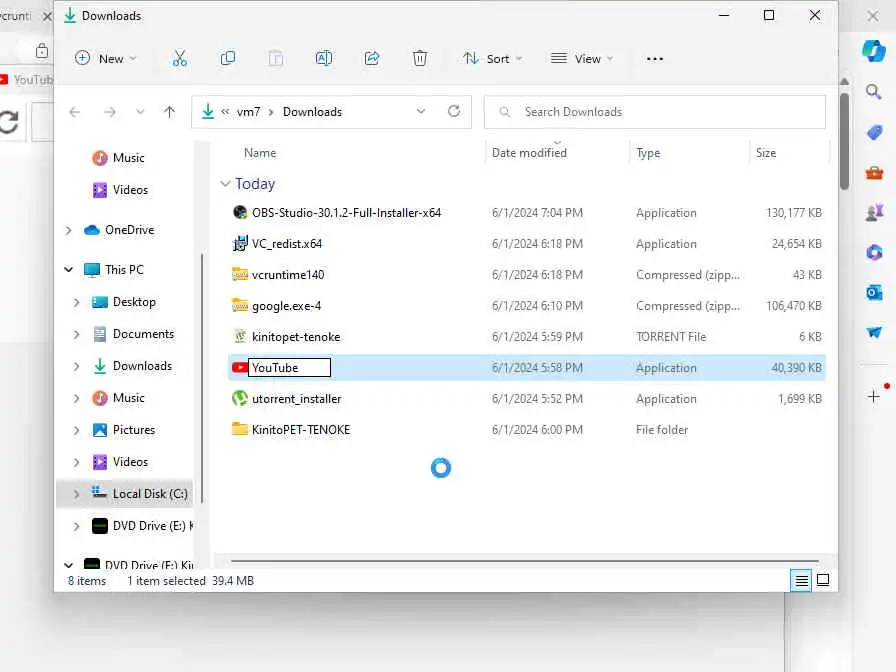
Task: Expand the OneDrive tree node
Action: click(x=69, y=230)
